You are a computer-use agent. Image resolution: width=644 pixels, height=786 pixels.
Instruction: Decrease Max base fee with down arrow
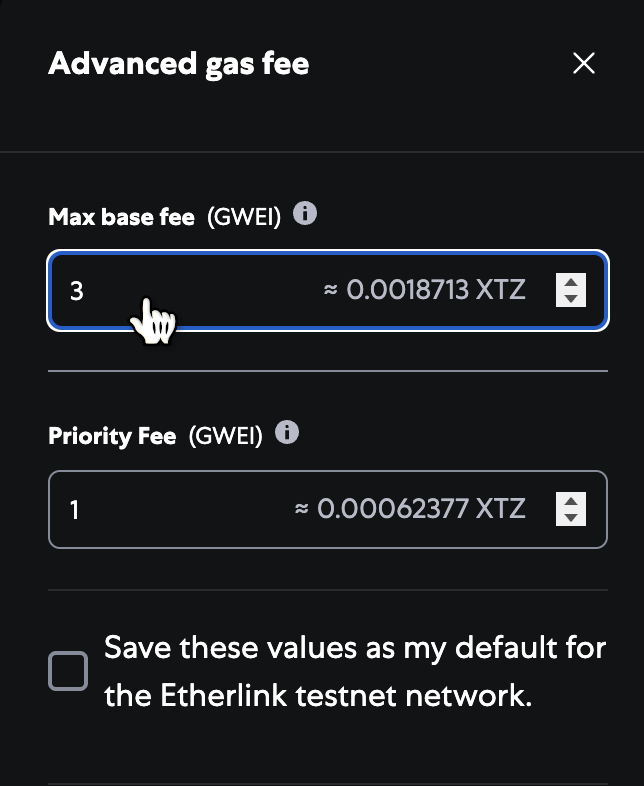point(570,298)
